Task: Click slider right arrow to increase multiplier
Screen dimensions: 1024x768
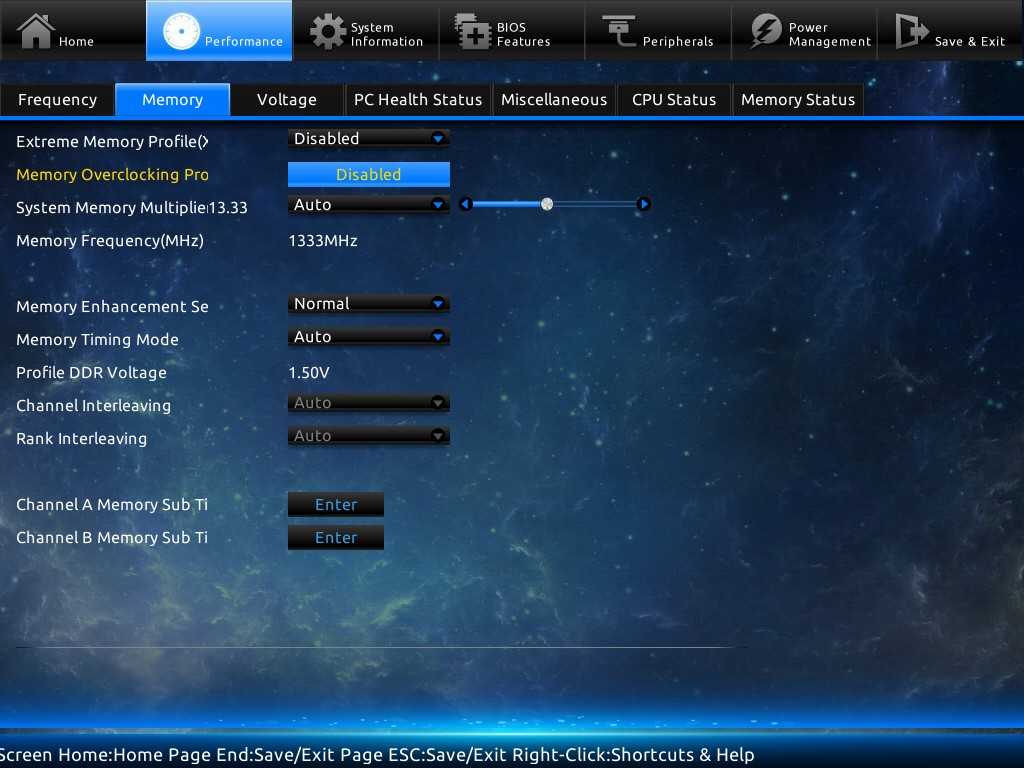Action: pos(644,204)
